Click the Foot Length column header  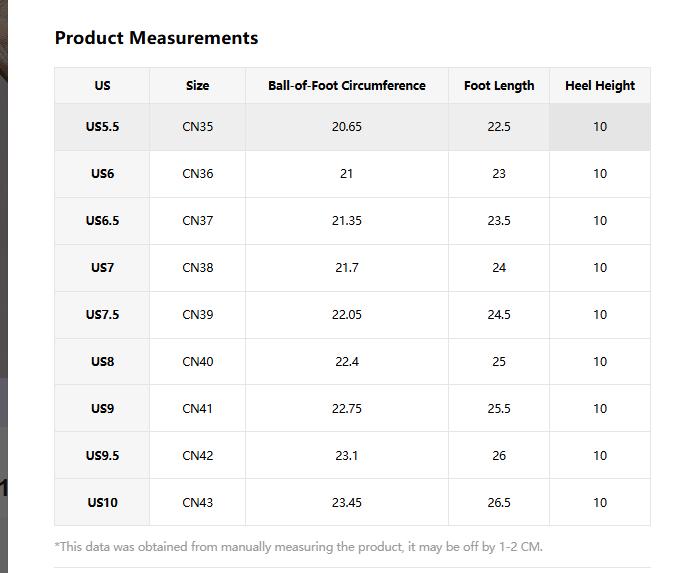tap(499, 86)
